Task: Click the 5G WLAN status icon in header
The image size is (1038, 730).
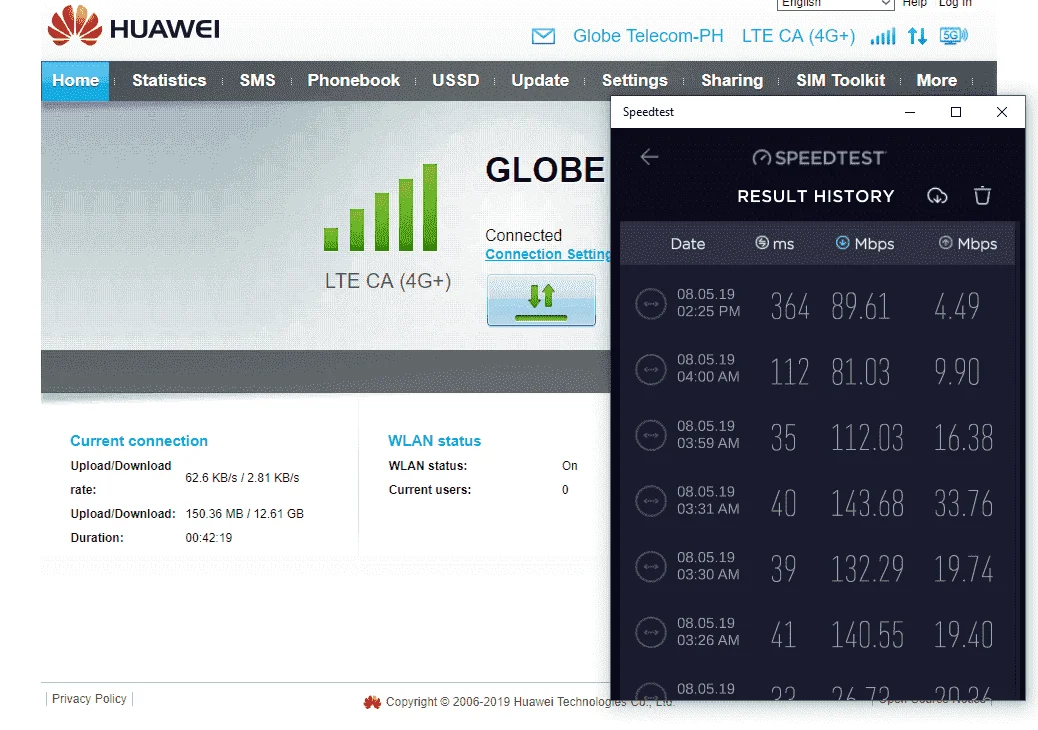Action: coord(953,36)
